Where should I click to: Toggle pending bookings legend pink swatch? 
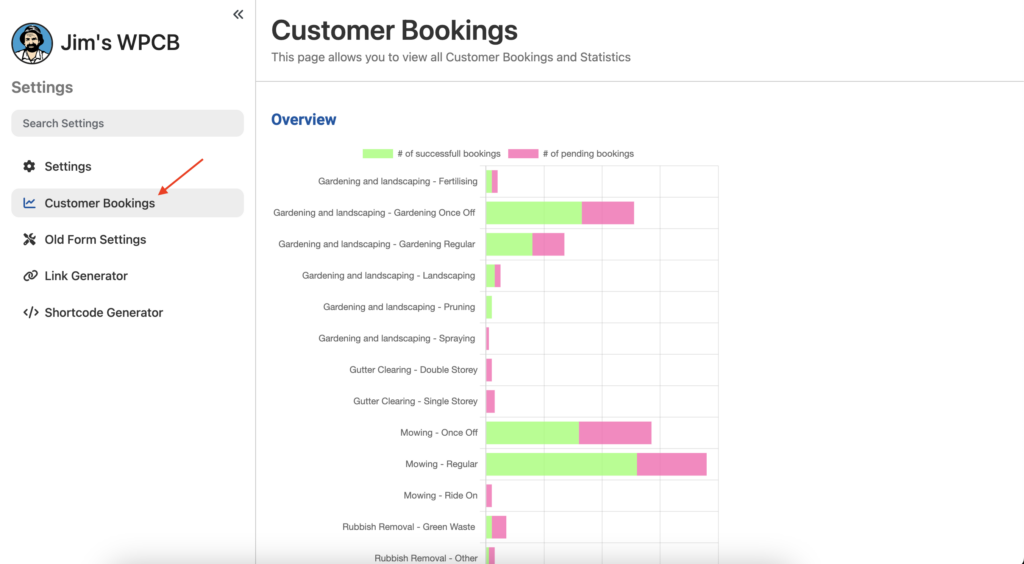click(x=523, y=154)
